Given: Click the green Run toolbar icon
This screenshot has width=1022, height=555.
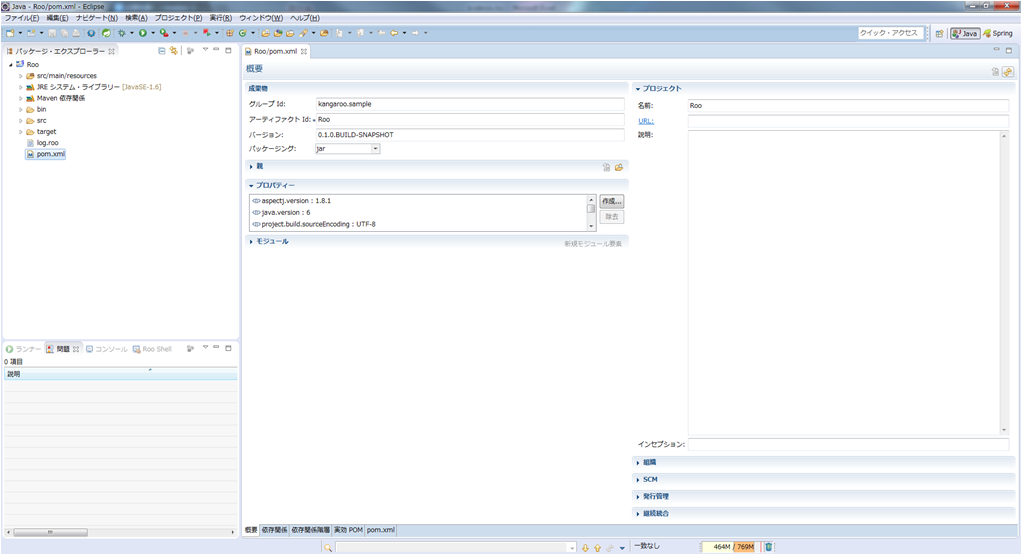Looking at the screenshot, I should tap(143, 33).
